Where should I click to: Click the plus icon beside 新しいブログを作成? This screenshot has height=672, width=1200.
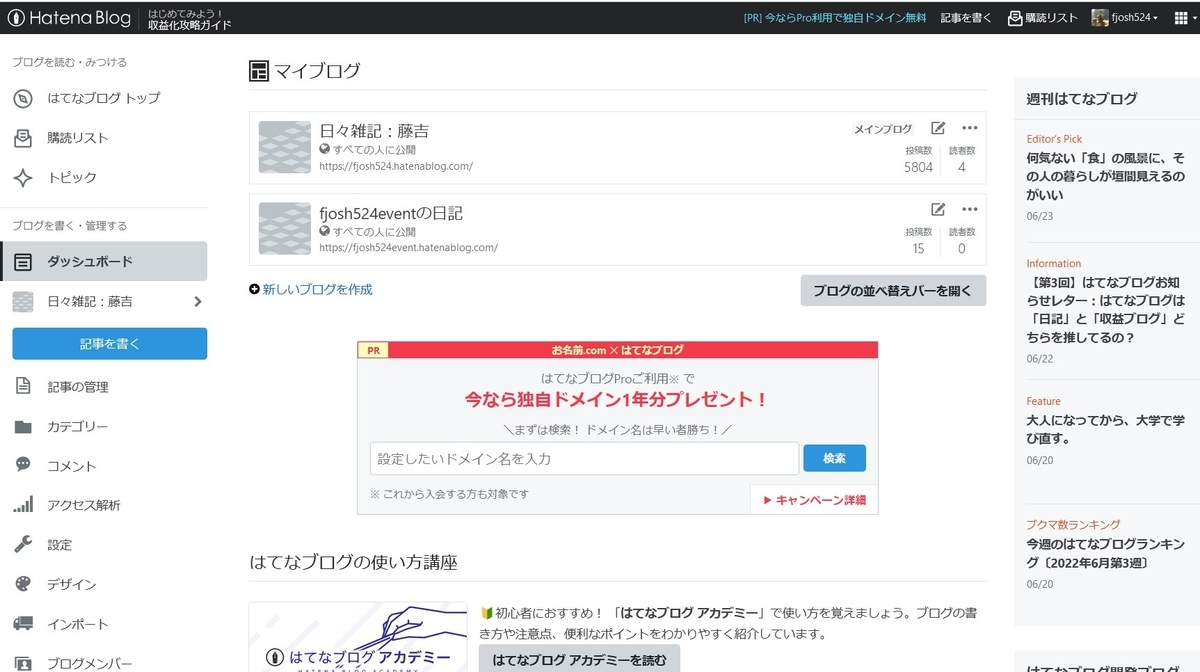coord(254,290)
